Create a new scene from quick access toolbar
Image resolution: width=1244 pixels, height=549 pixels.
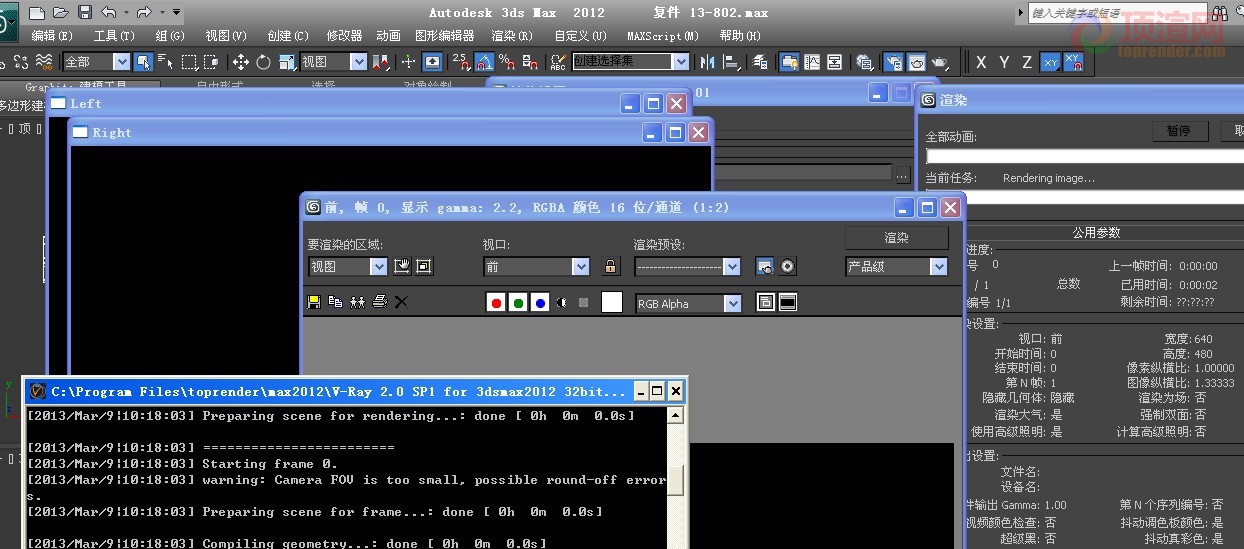coord(36,12)
